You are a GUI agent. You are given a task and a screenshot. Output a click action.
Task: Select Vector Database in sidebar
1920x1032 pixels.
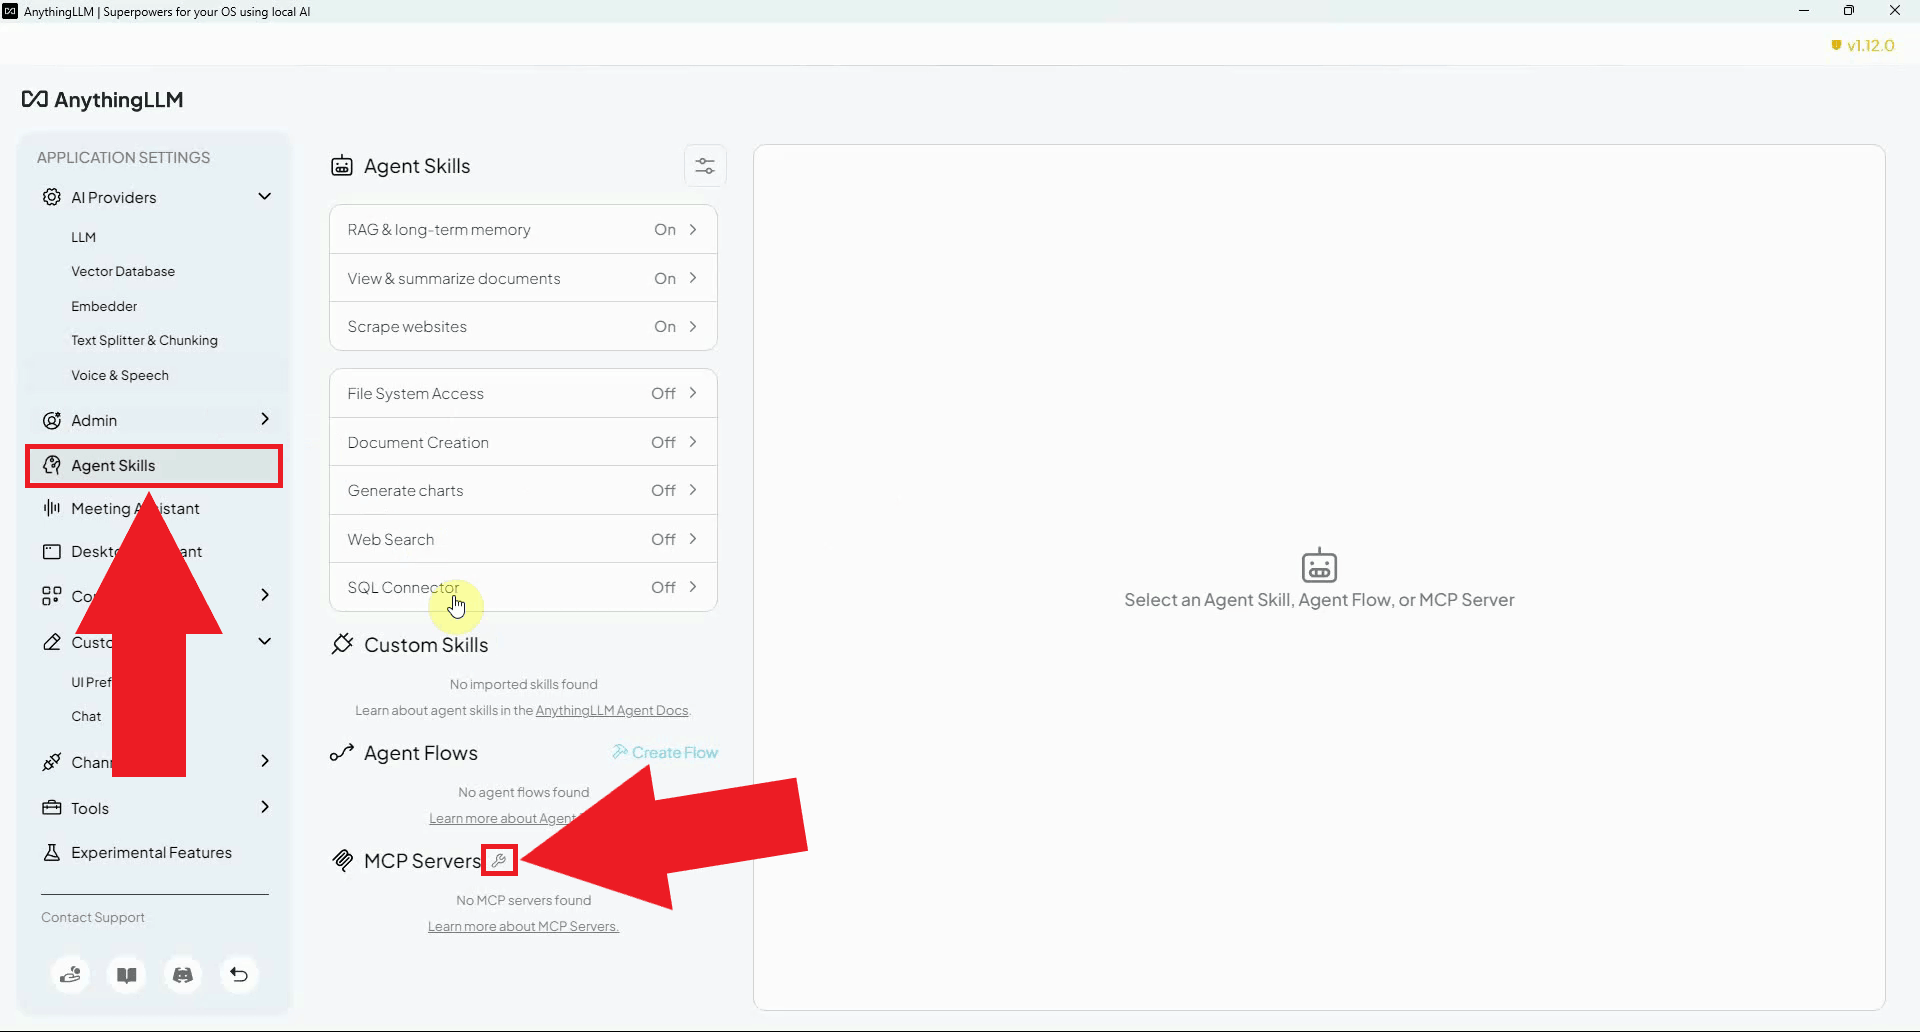click(x=123, y=271)
